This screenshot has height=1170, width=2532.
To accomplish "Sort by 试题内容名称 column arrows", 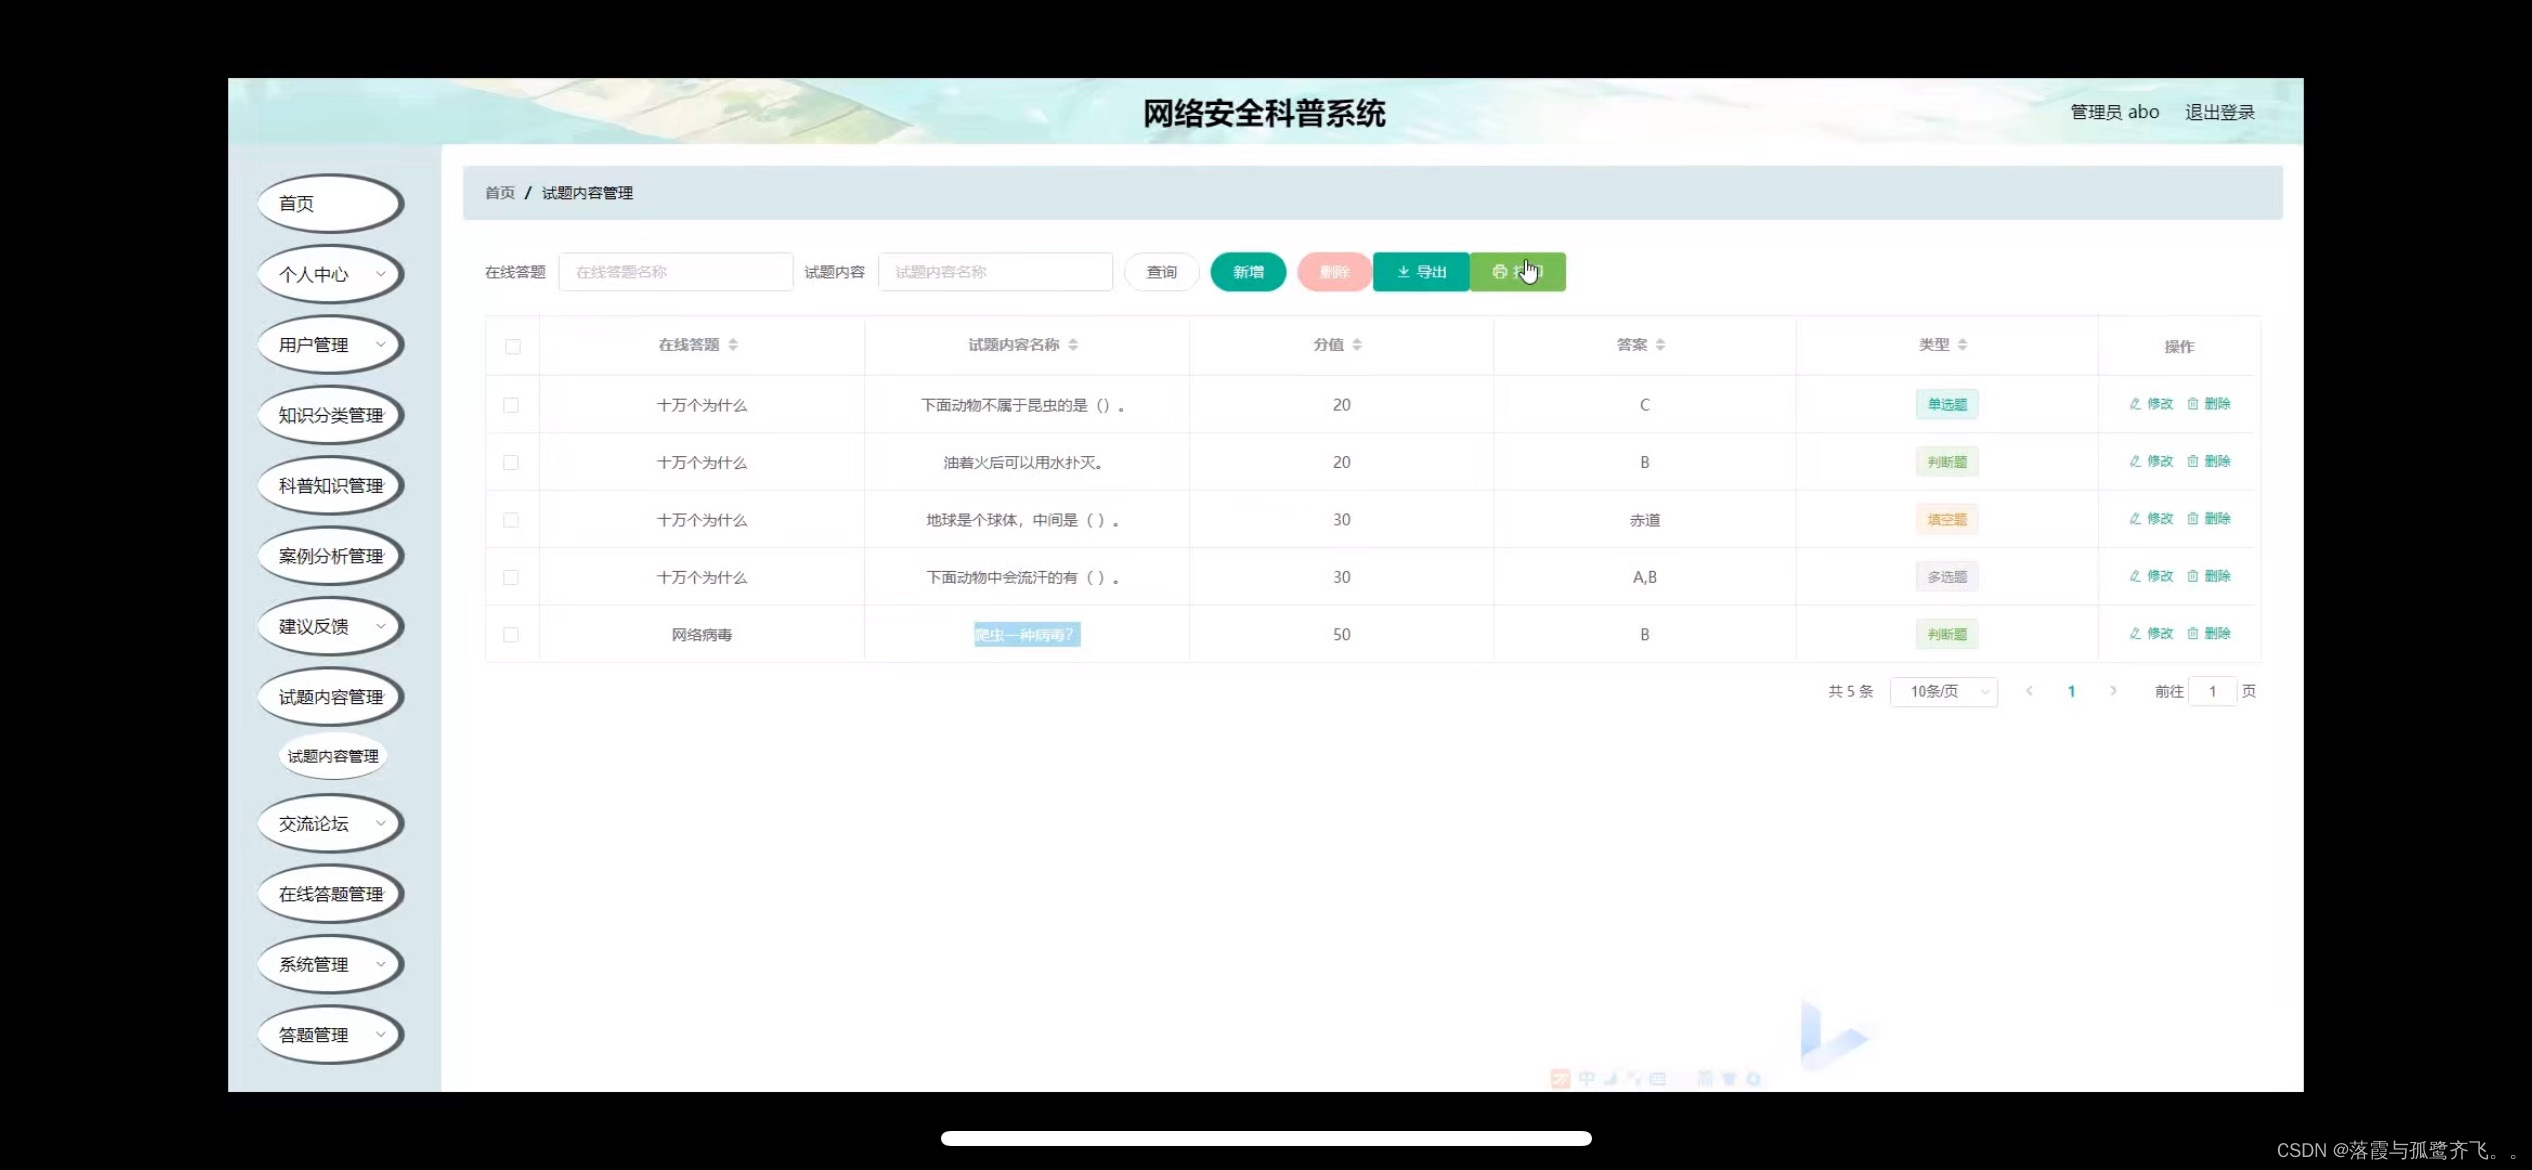I will pyautogui.click(x=1073, y=345).
